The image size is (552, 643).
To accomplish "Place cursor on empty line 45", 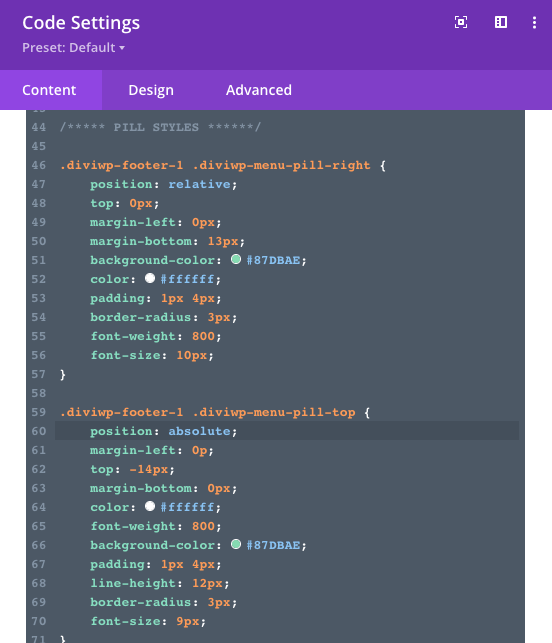I will tap(287, 146).
